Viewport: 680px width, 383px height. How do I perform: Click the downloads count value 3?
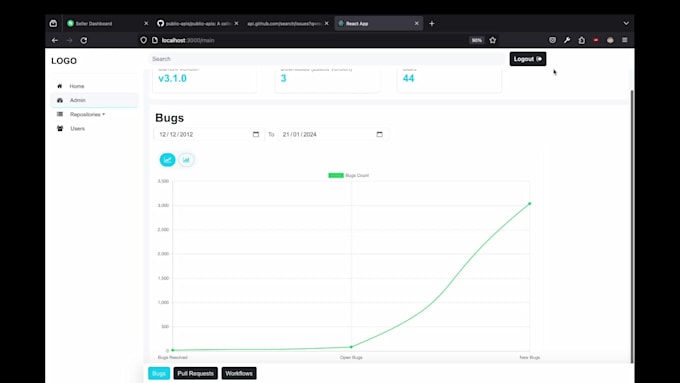coord(283,79)
